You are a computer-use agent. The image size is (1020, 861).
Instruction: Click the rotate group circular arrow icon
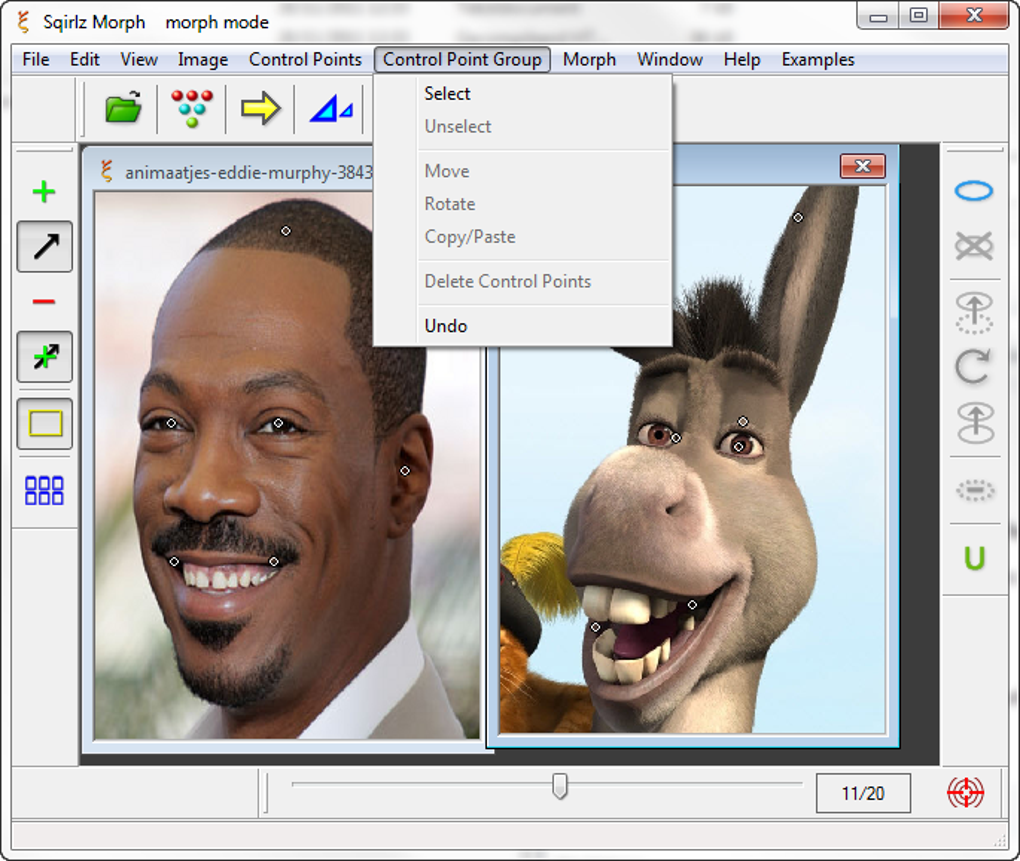[x=974, y=367]
